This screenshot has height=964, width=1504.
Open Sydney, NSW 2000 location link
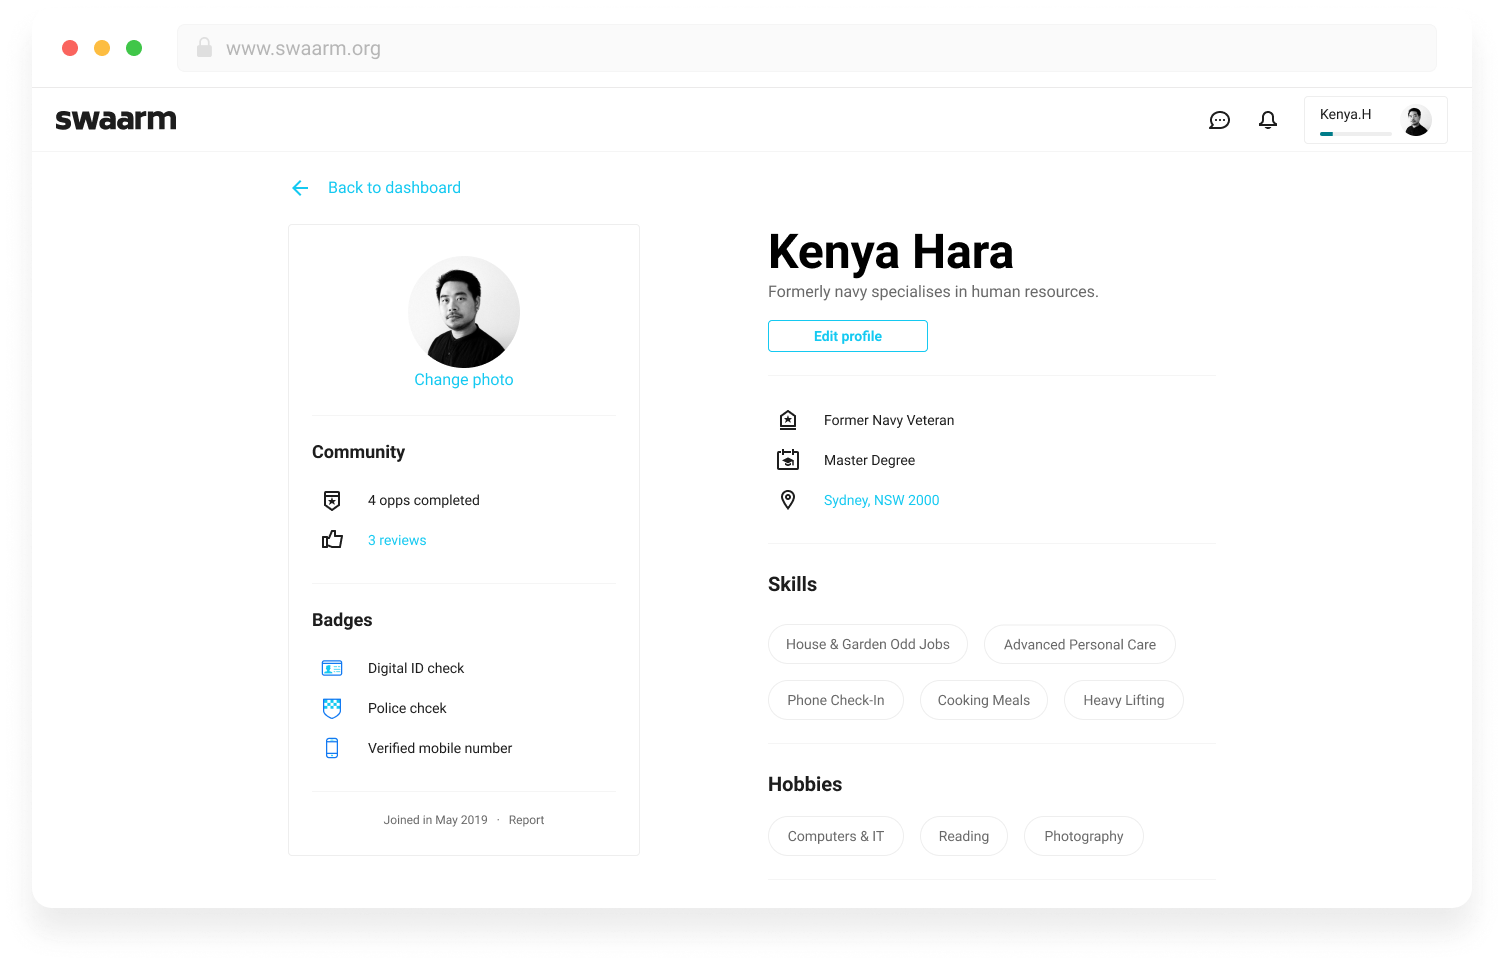(x=881, y=499)
